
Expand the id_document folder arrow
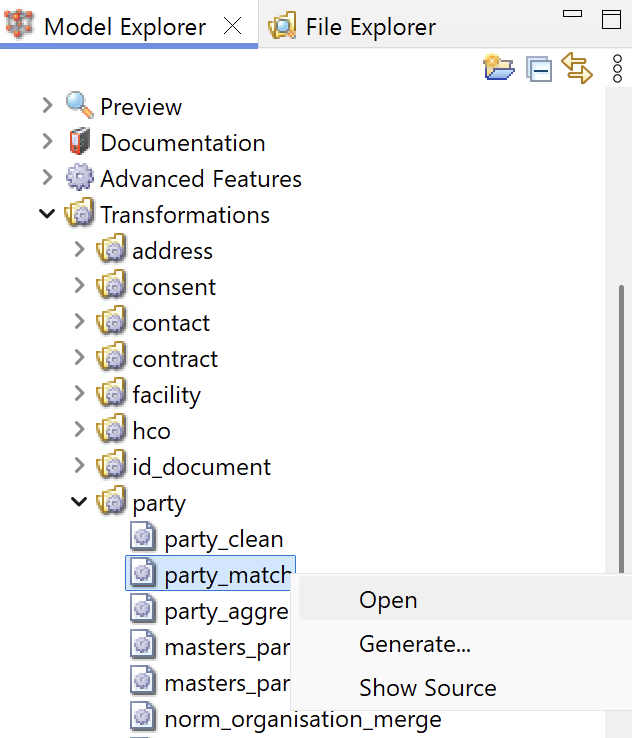point(79,466)
